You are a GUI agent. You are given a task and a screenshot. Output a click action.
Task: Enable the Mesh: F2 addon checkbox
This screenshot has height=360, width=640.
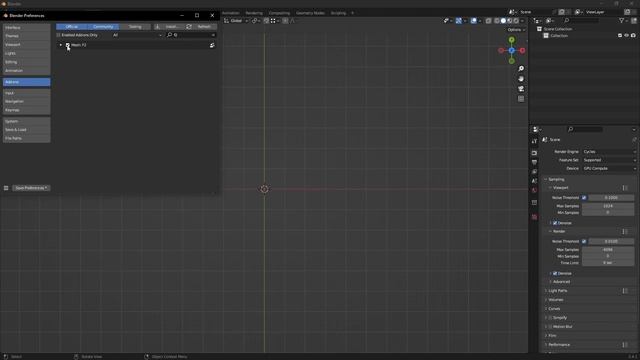(68, 45)
